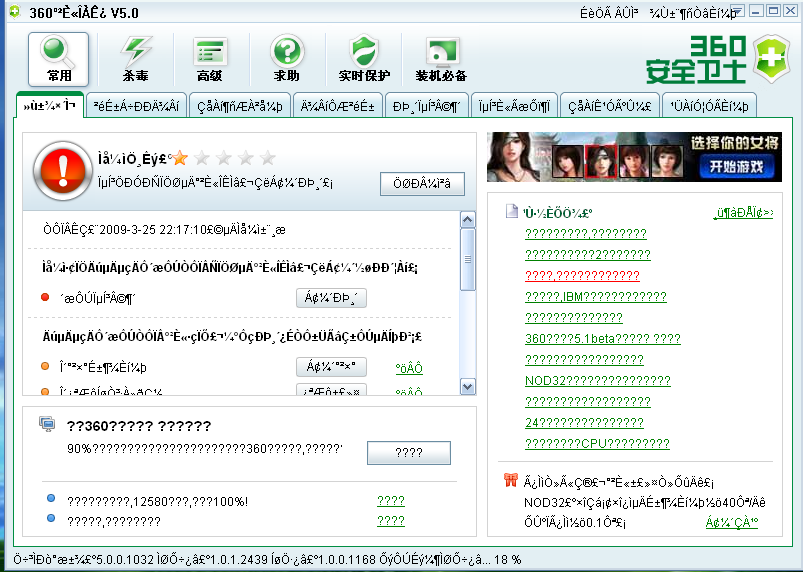Click the '????' link beside '?????,????????'

point(391,521)
